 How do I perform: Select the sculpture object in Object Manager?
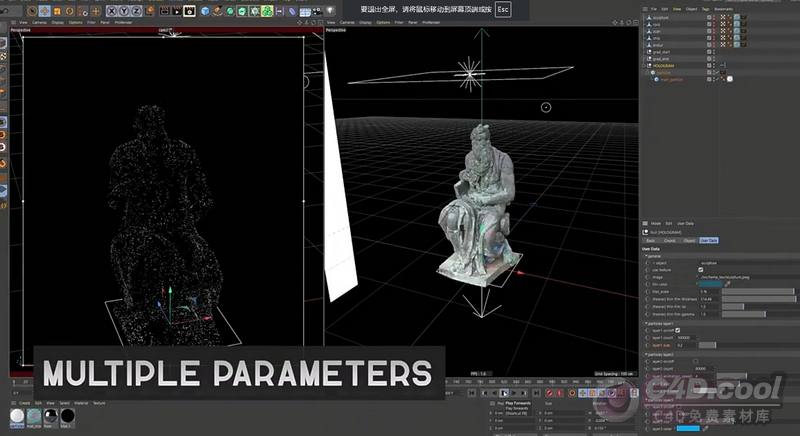click(x=661, y=18)
